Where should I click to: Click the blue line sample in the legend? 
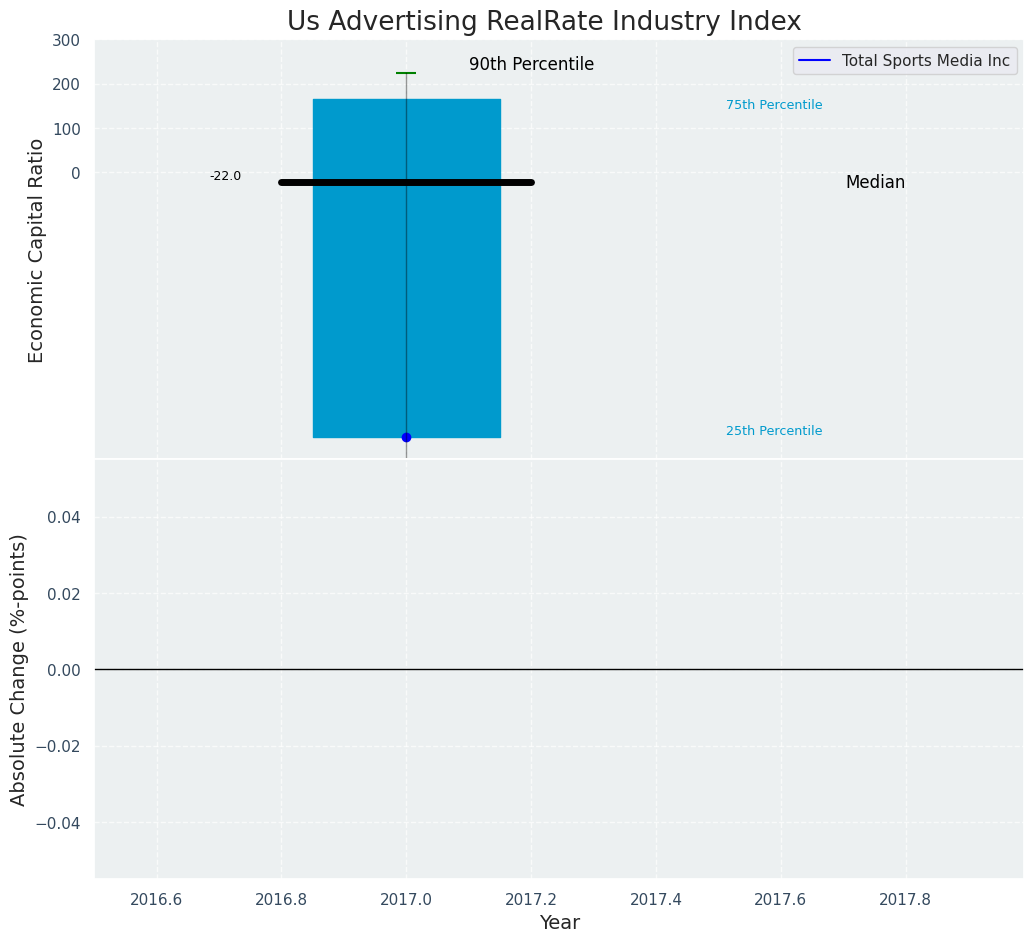(815, 61)
